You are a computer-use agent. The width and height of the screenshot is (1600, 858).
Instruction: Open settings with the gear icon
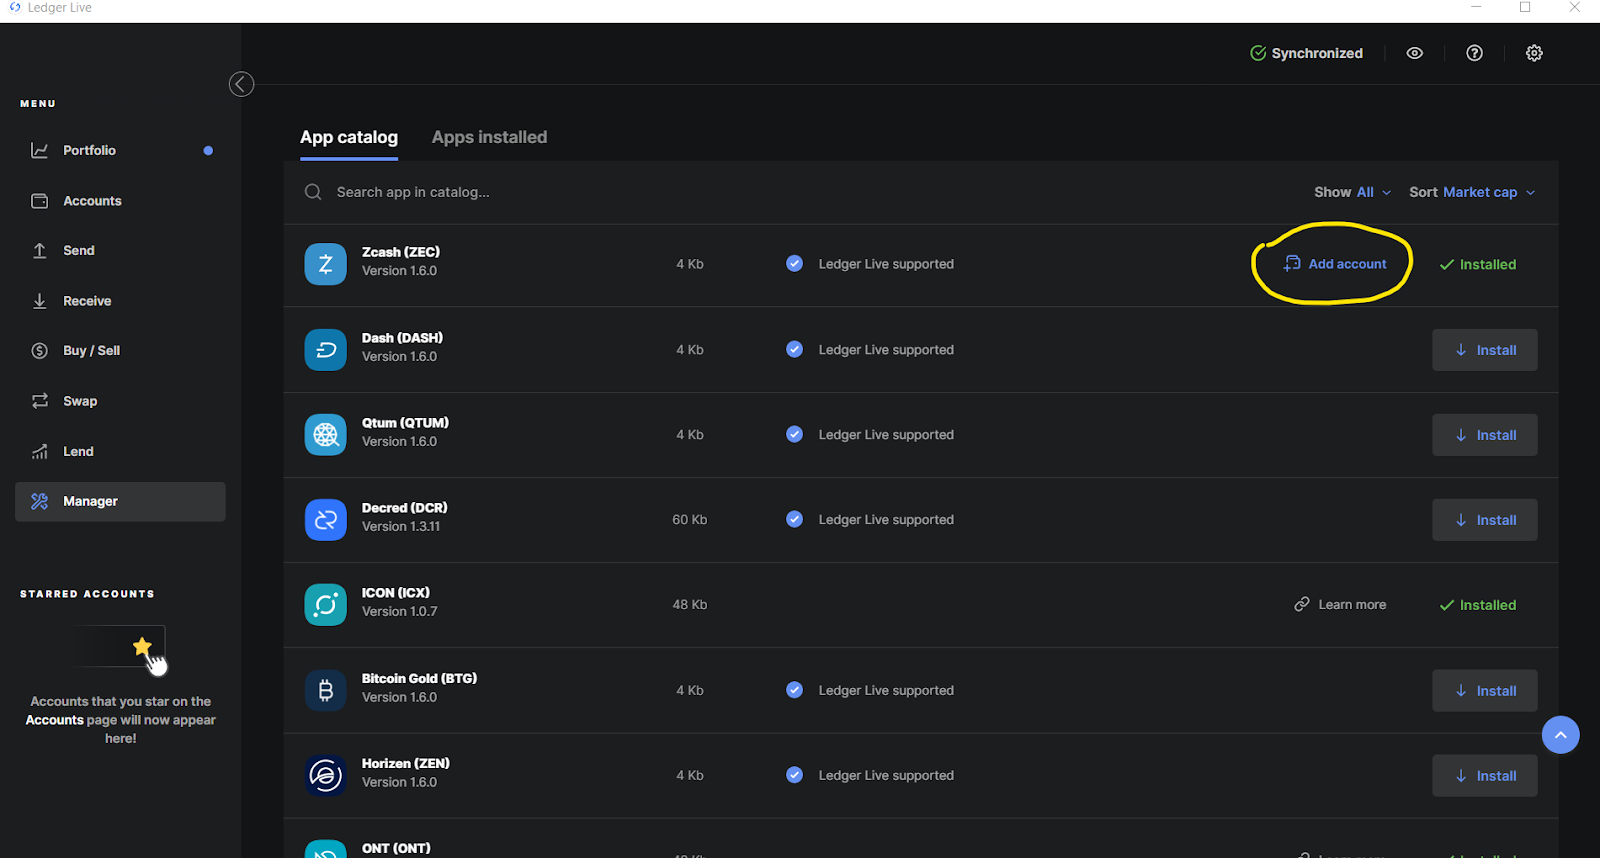coord(1534,53)
